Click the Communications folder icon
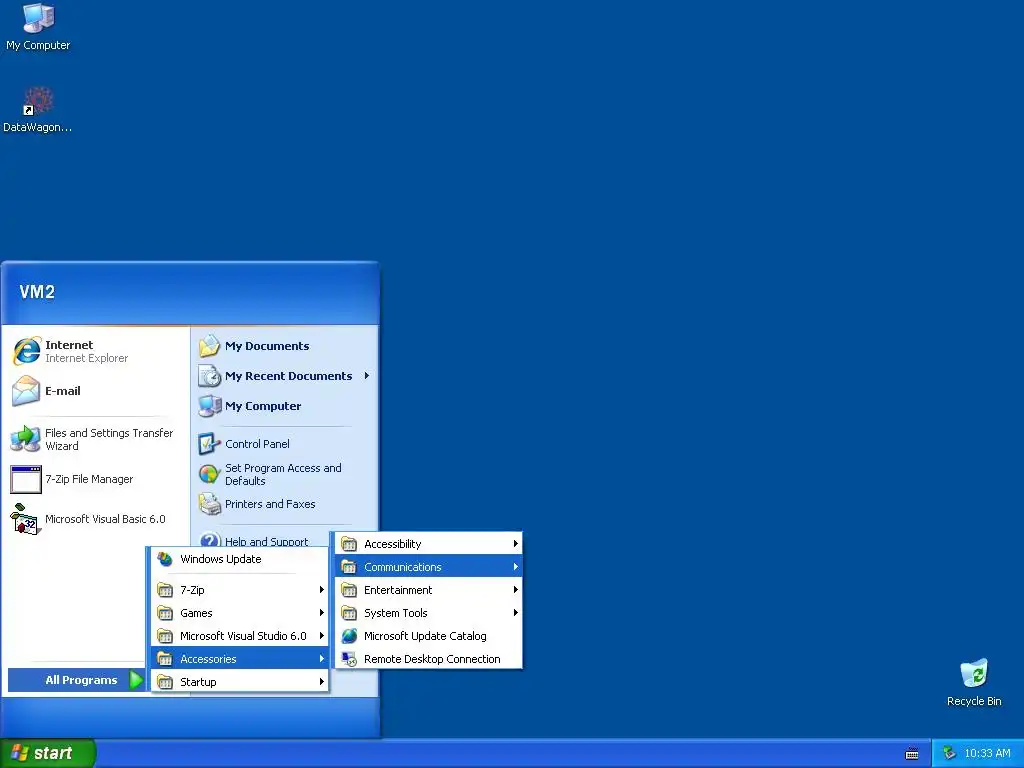This screenshot has height=768, width=1024. coord(349,567)
